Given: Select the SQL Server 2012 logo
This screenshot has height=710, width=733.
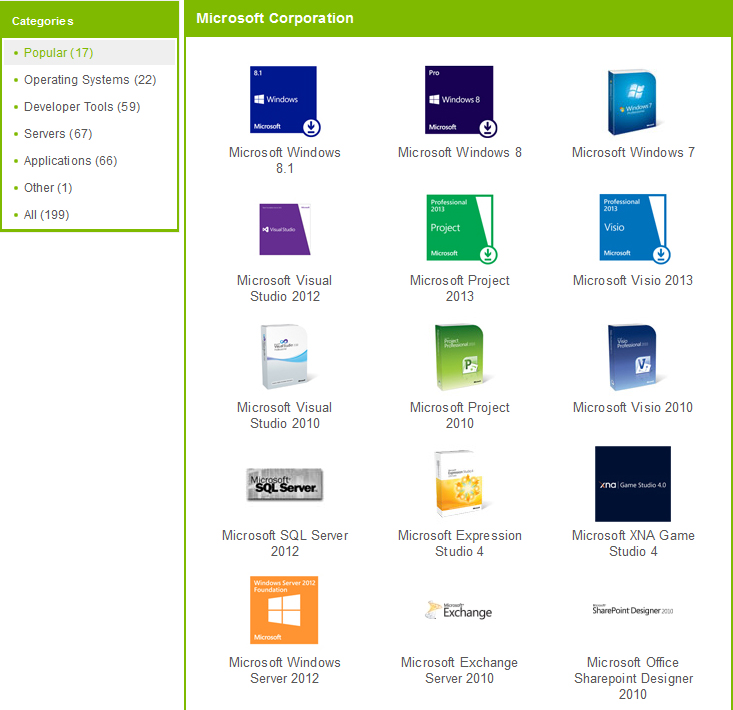Looking at the screenshot, I should [284, 484].
